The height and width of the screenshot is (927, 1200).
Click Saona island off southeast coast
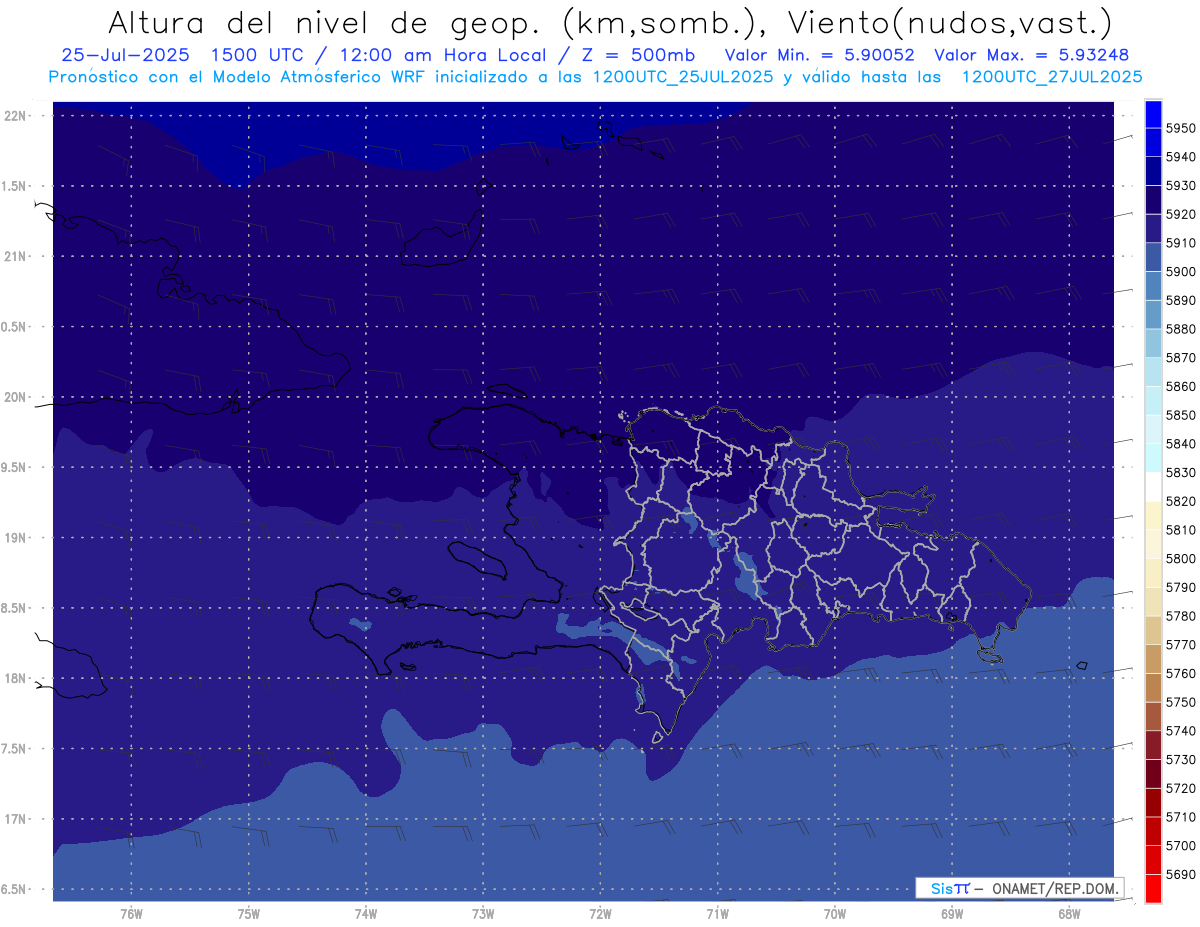(991, 655)
